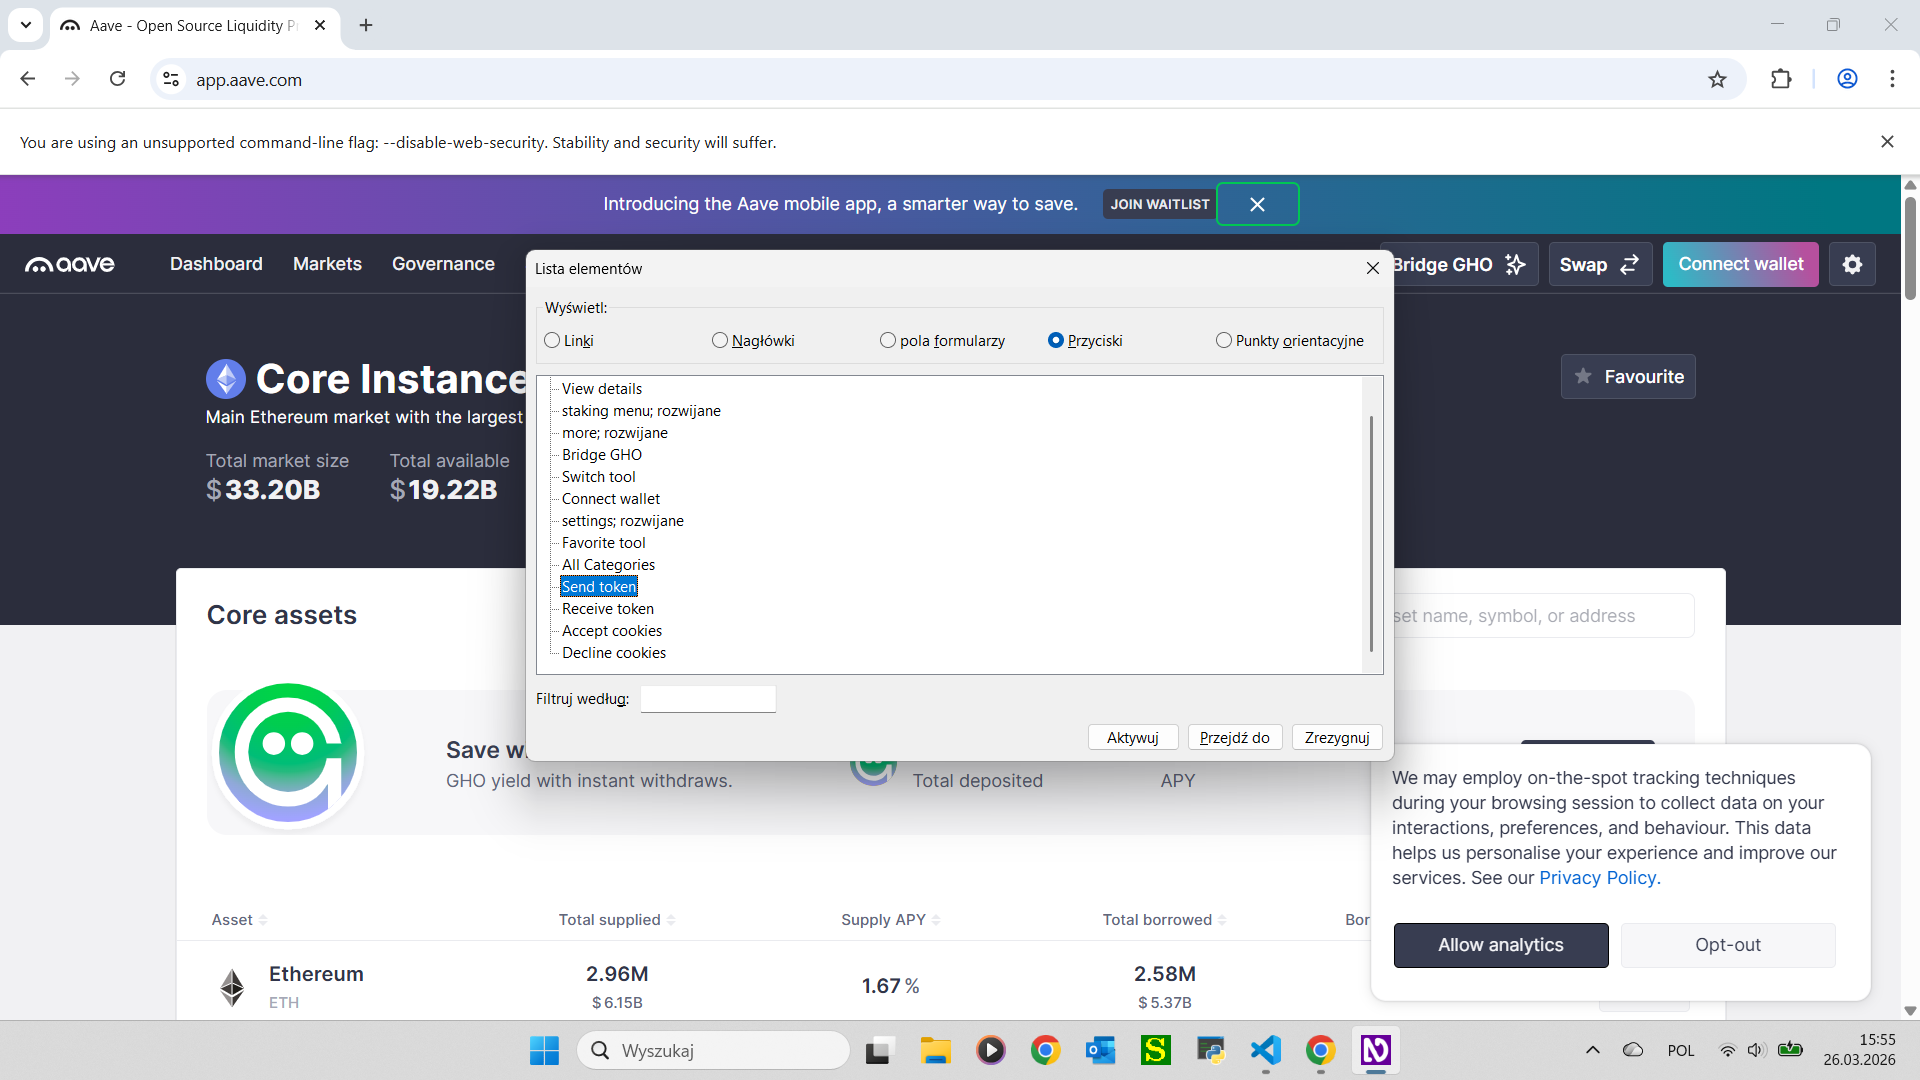Open File Explorer from the taskbar
The height and width of the screenshot is (1080, 1920).
(x=936, y=1050)
